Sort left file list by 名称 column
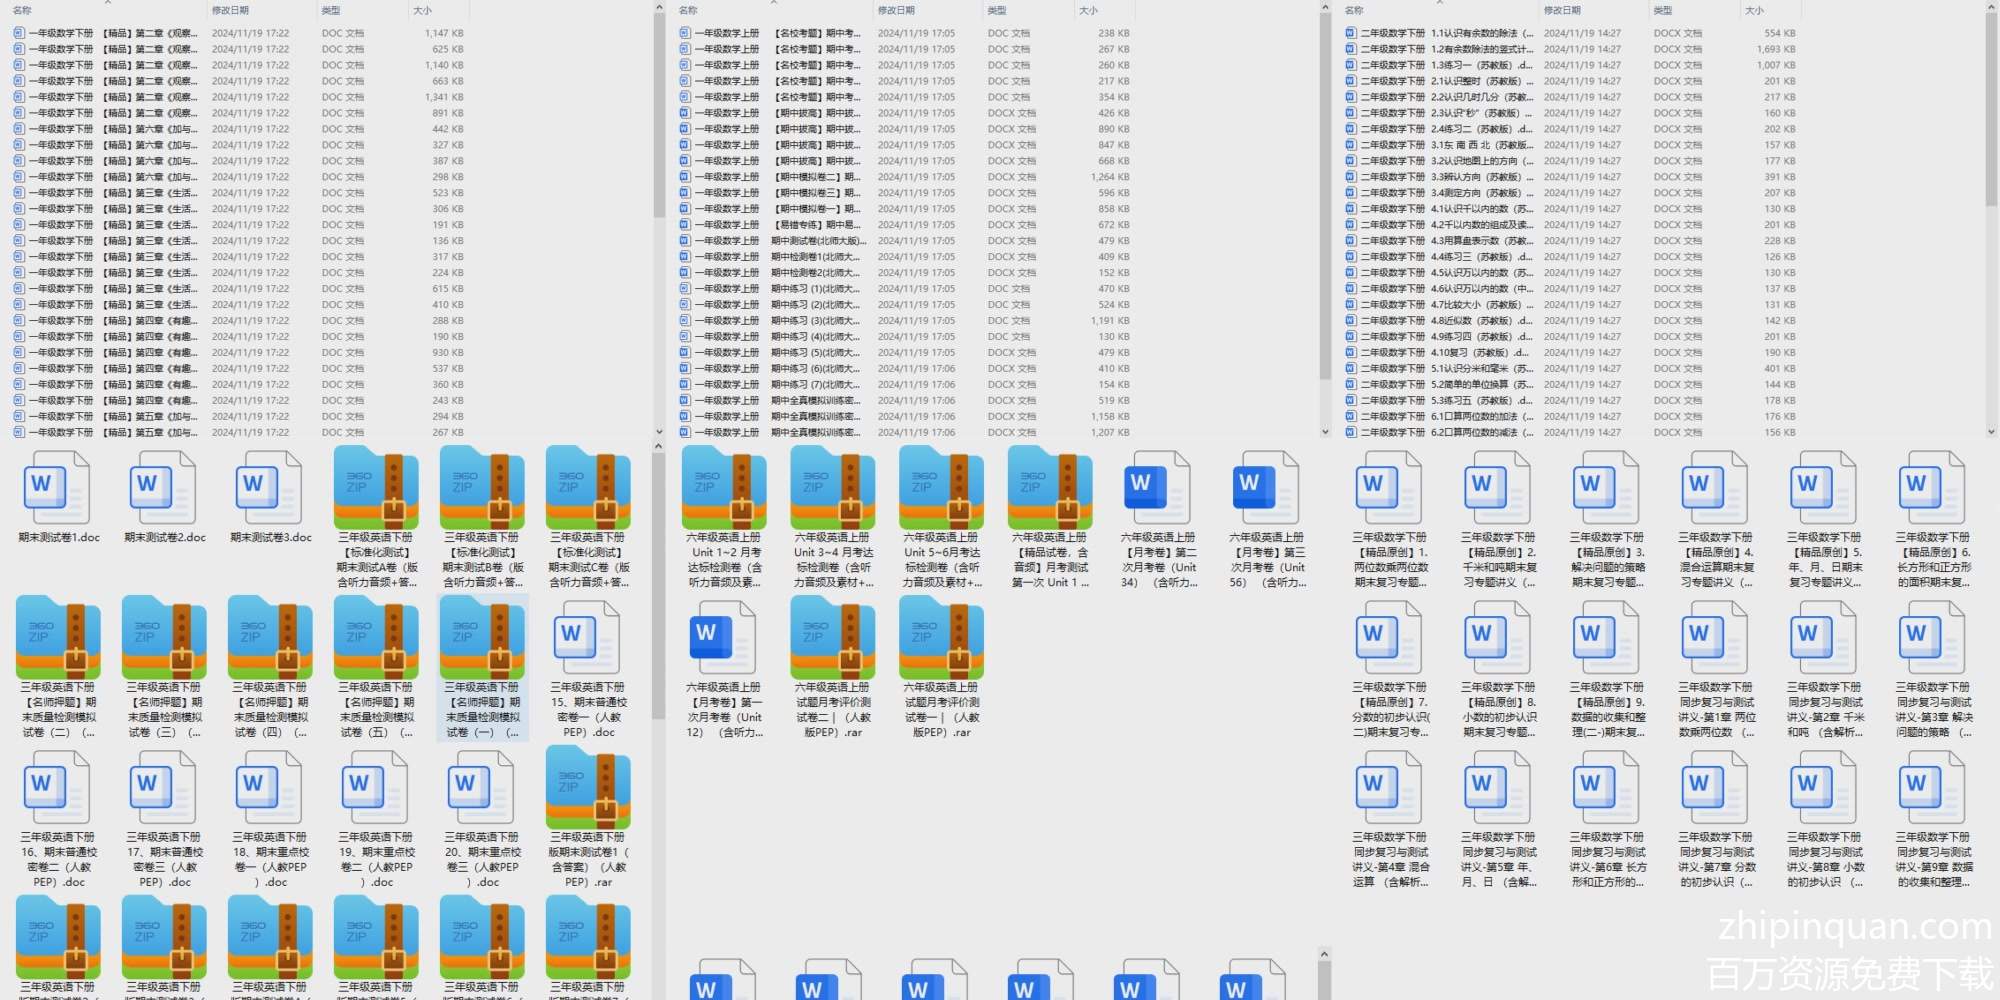The width and height of the screenshot is (2000, 1000). tap(23, 10)
